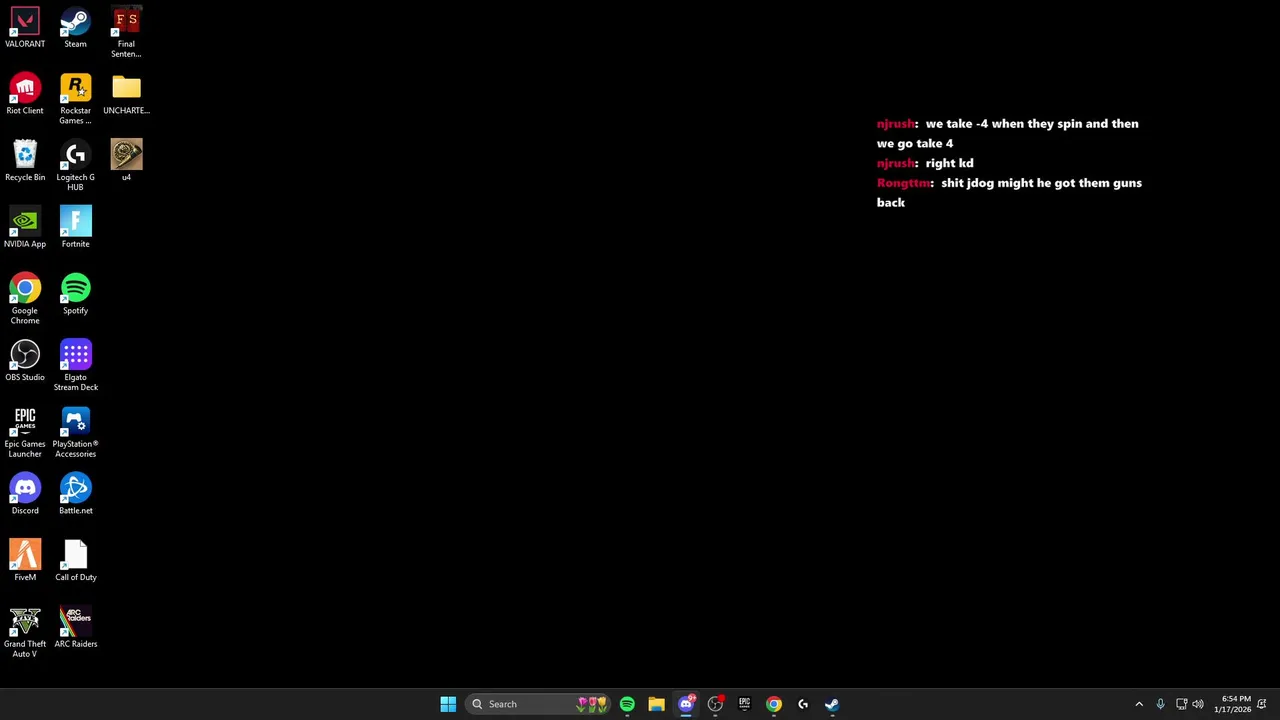Open the Windows Start menu
The image size is (1280, 720).
[x=448, y=704]
